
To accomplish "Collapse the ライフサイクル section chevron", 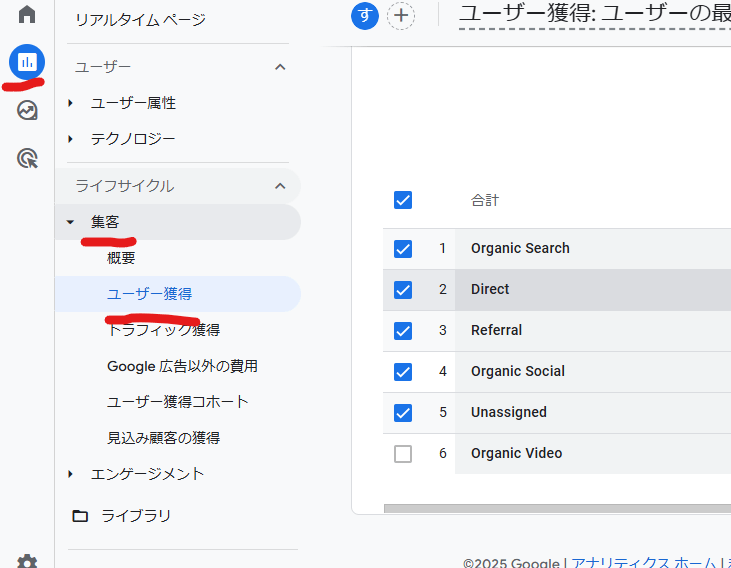I will click(280, 186).
